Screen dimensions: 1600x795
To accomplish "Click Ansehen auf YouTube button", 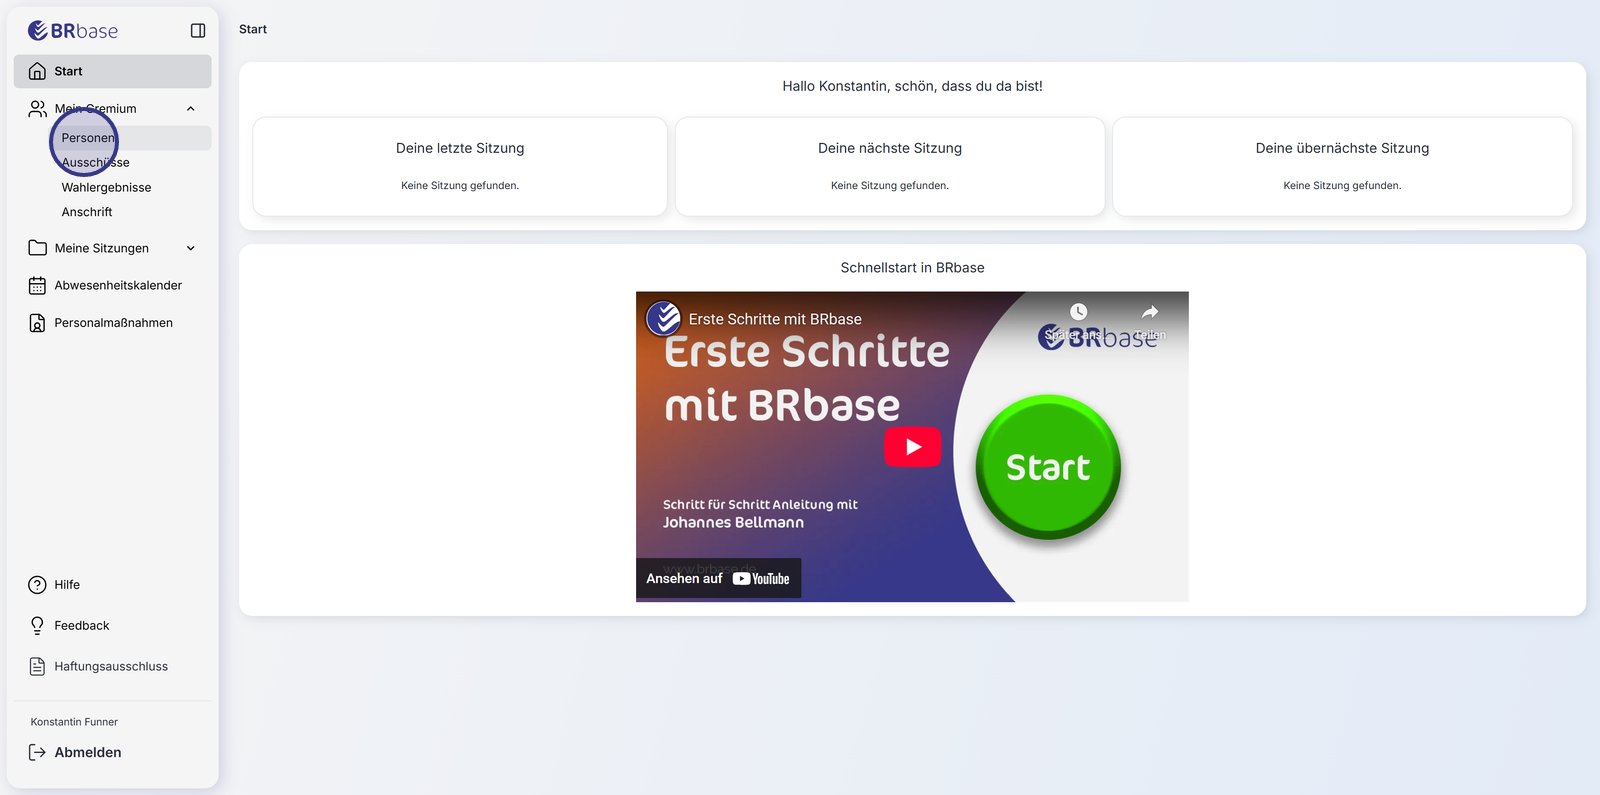I will click(718, 578).
